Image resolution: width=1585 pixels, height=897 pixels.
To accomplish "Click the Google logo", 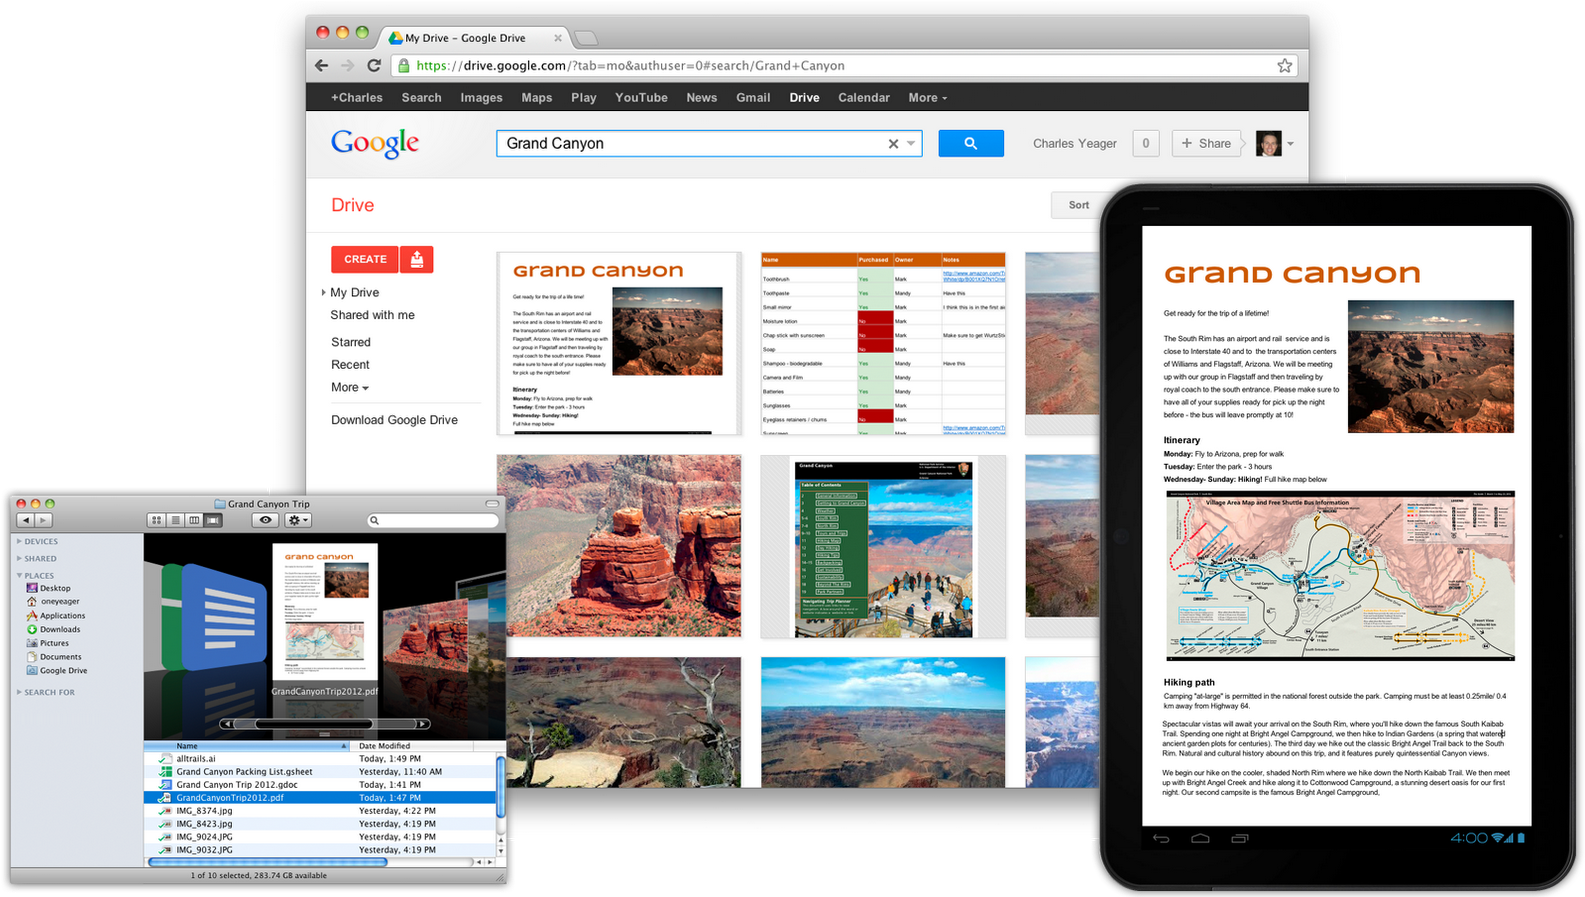I will point(375,143).
